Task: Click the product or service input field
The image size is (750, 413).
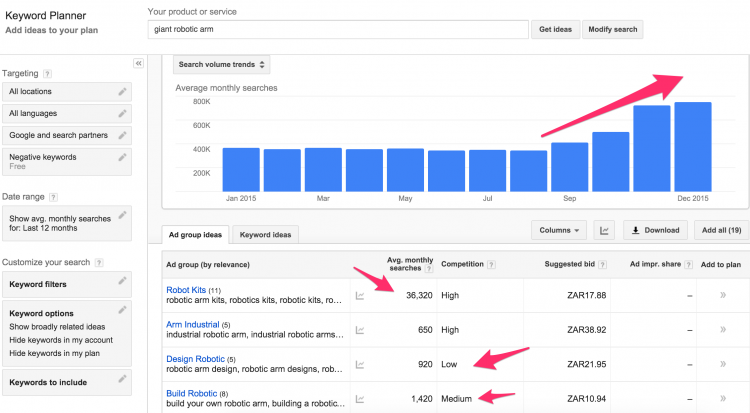Action: (337, 29)
